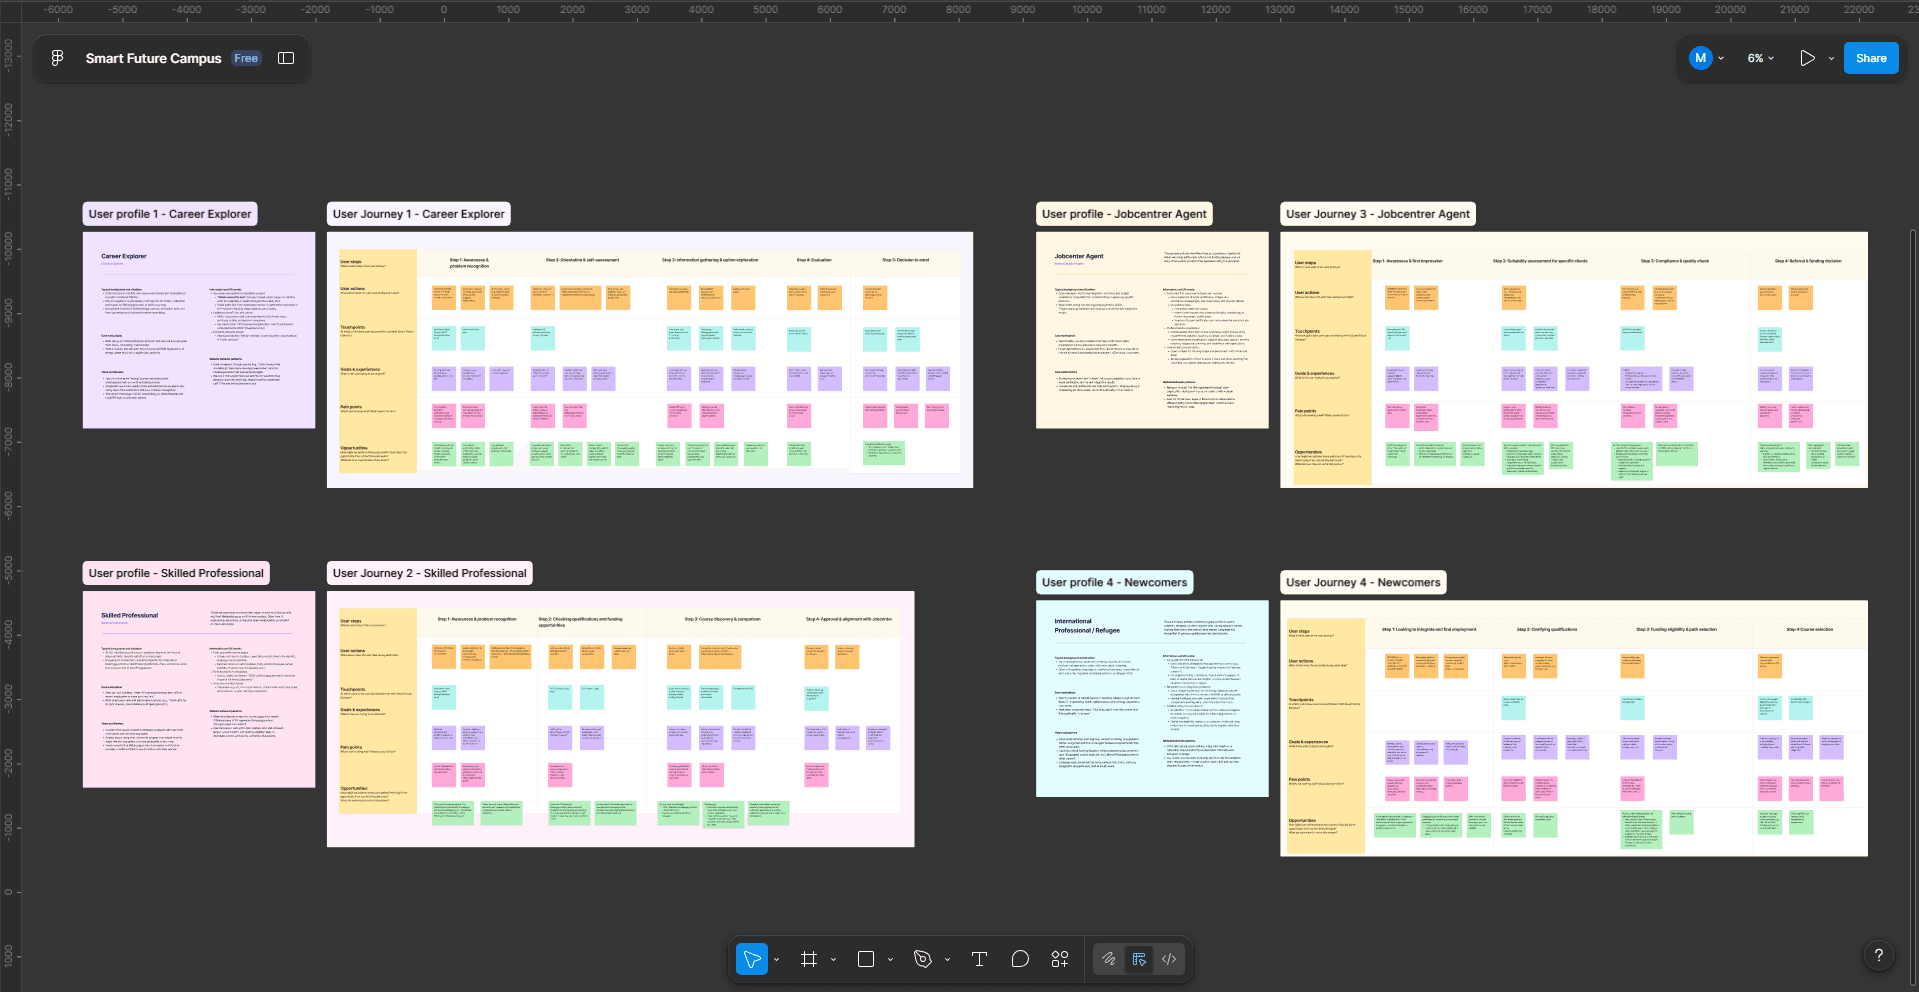Expand Move tool options chevron
This screenshot has width=1919, height=992.
click(x=776, y=959)
